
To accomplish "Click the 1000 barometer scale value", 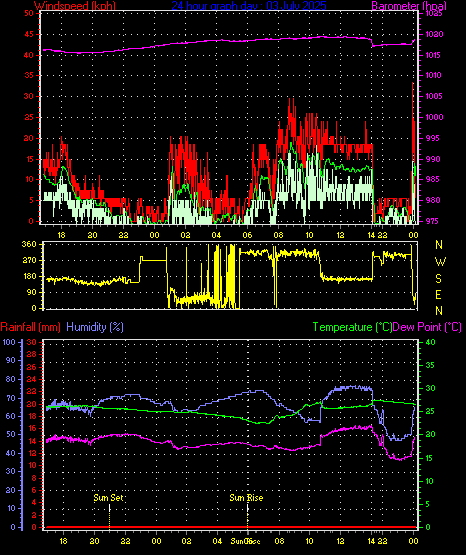I will pos(433,117).
